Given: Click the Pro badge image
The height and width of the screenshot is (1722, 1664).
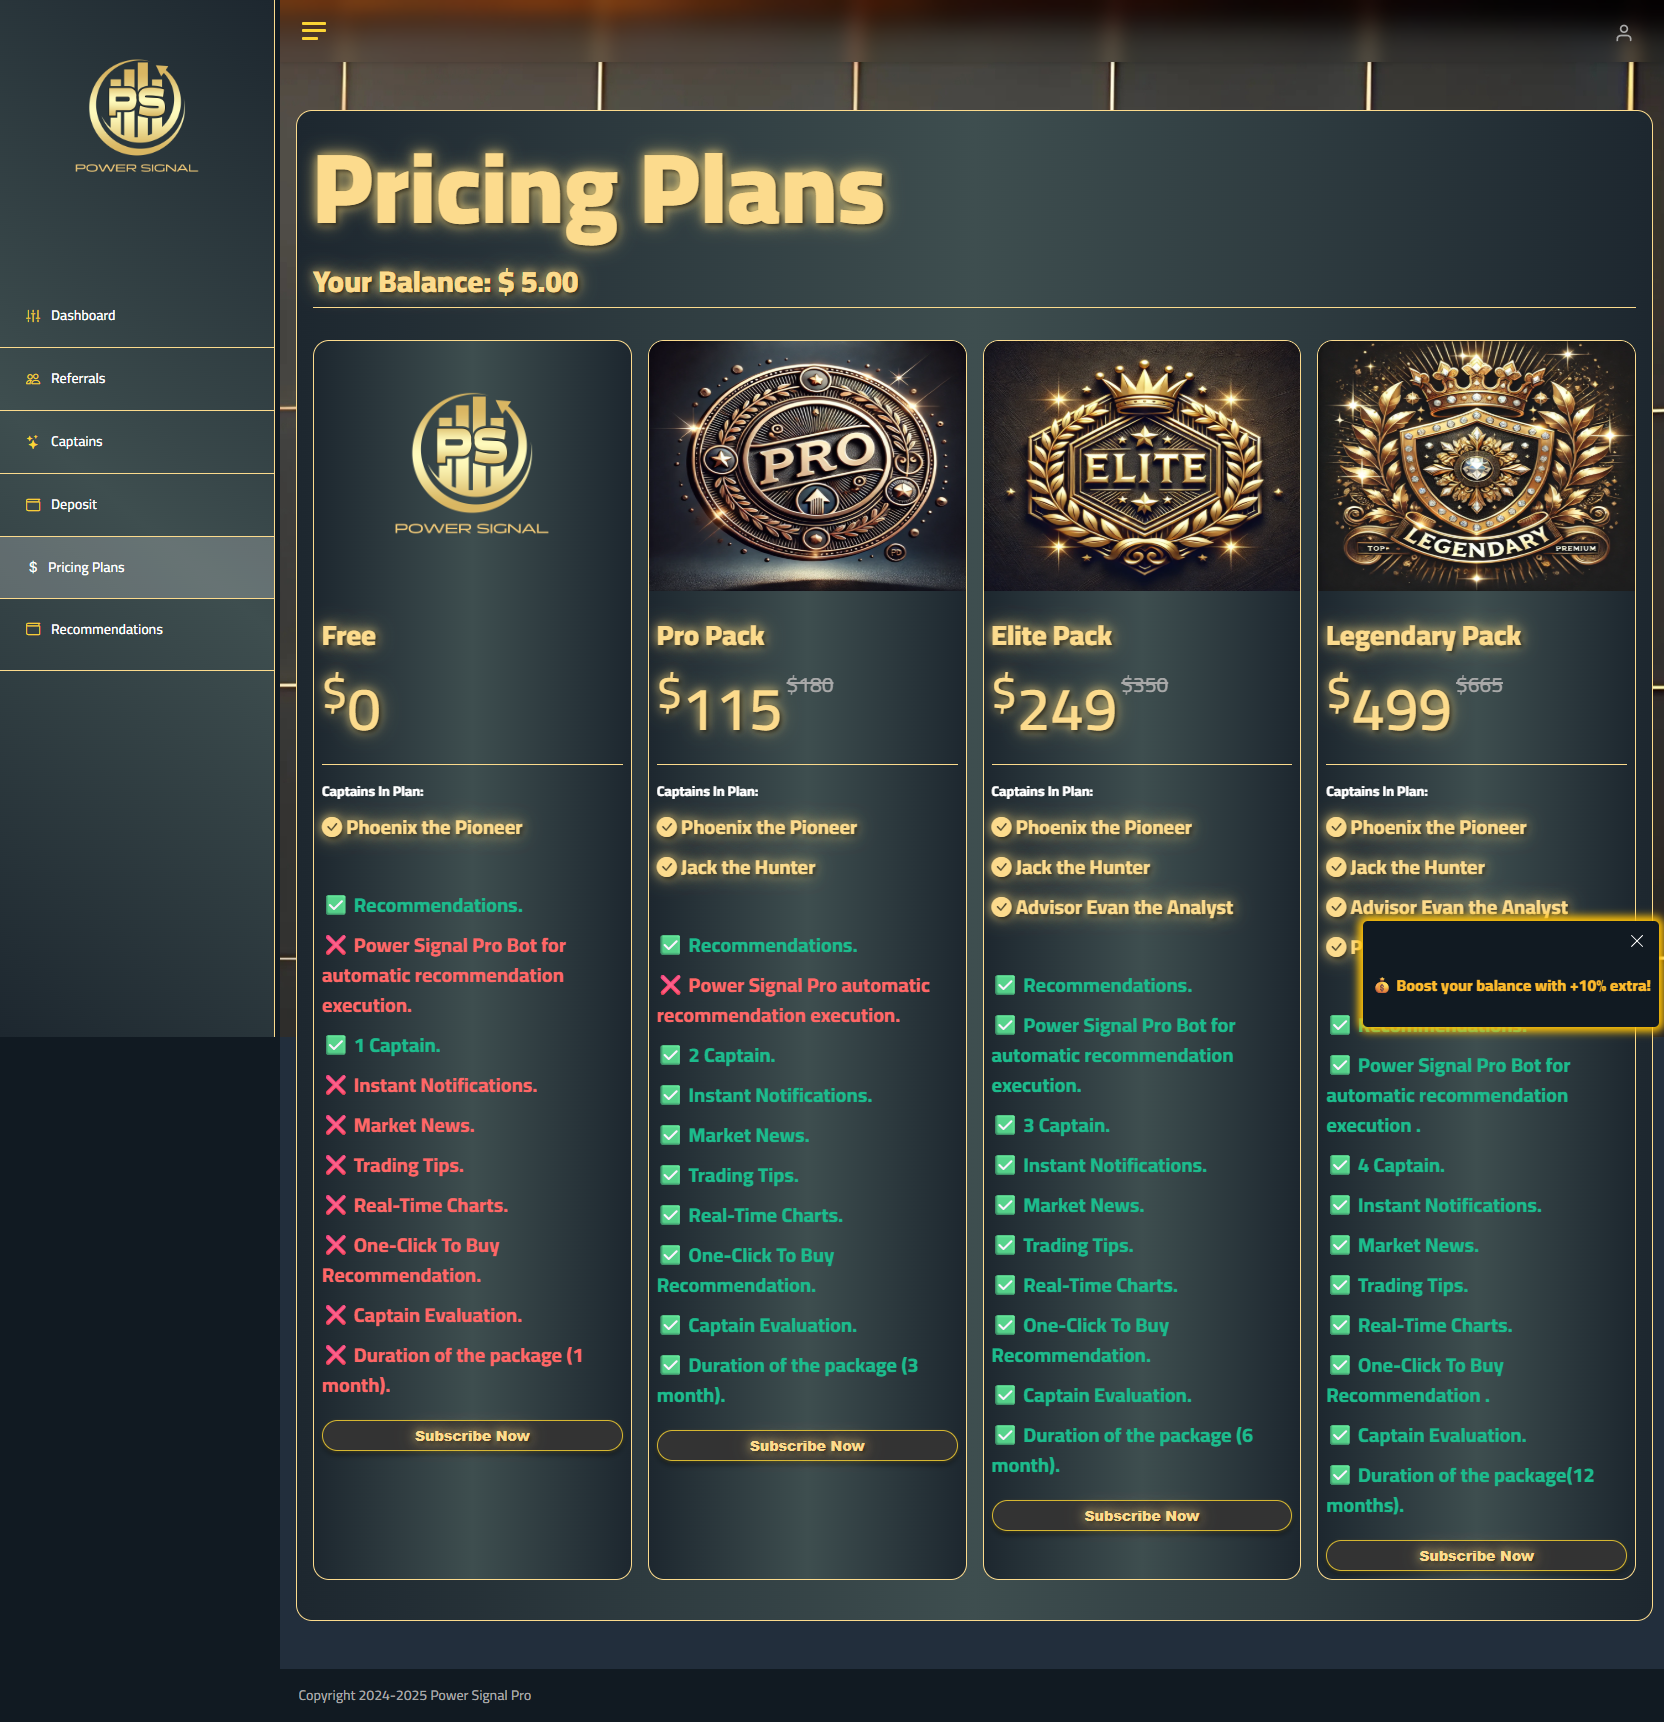Looking at the screenshot, I should coord(807,466).
